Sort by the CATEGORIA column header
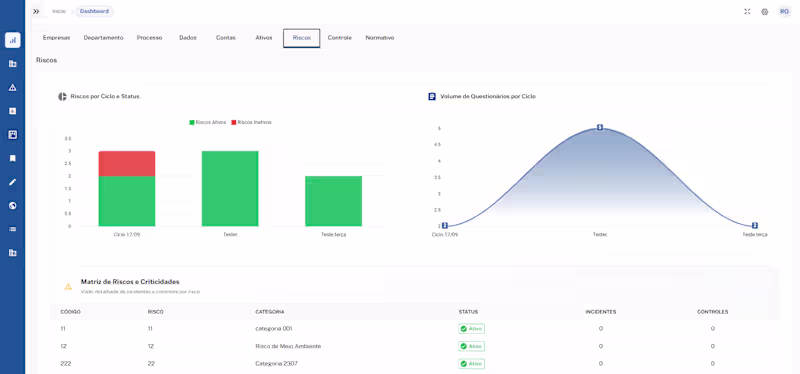This screenshot has height=374, width=800. point(270,312)
